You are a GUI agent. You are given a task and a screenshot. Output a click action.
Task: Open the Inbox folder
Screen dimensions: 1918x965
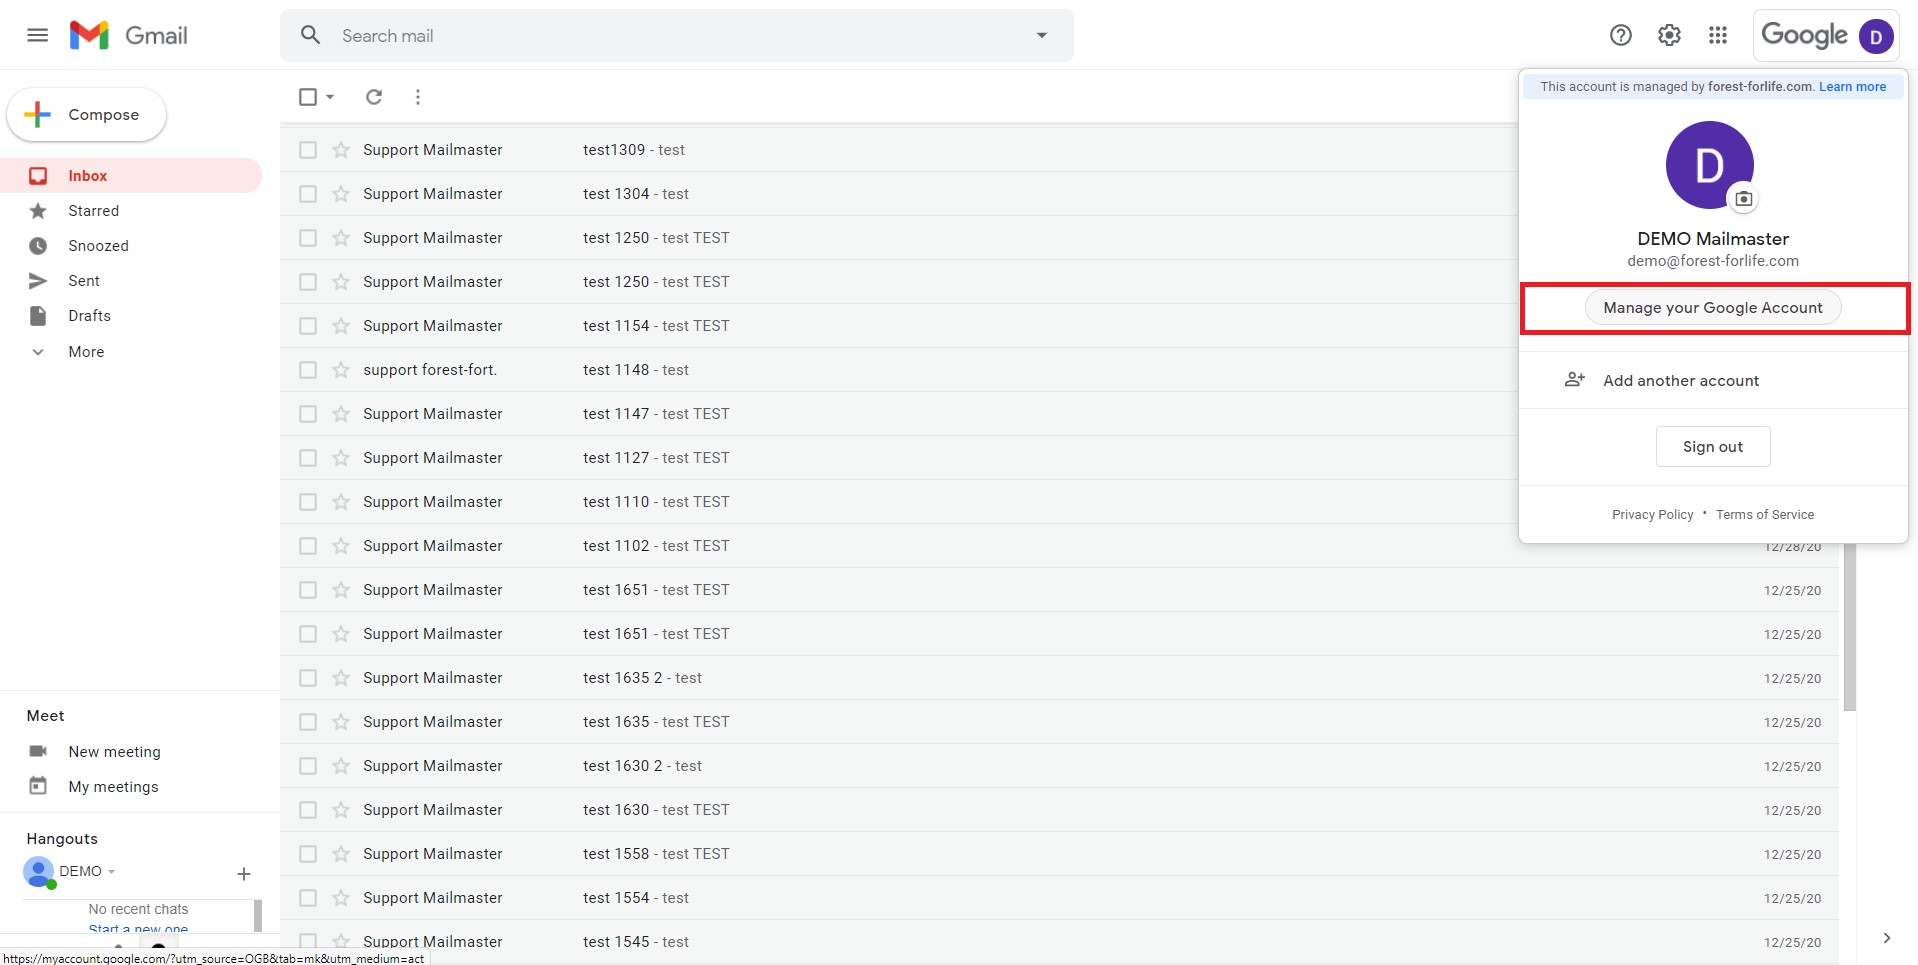[x=131, y=176]
